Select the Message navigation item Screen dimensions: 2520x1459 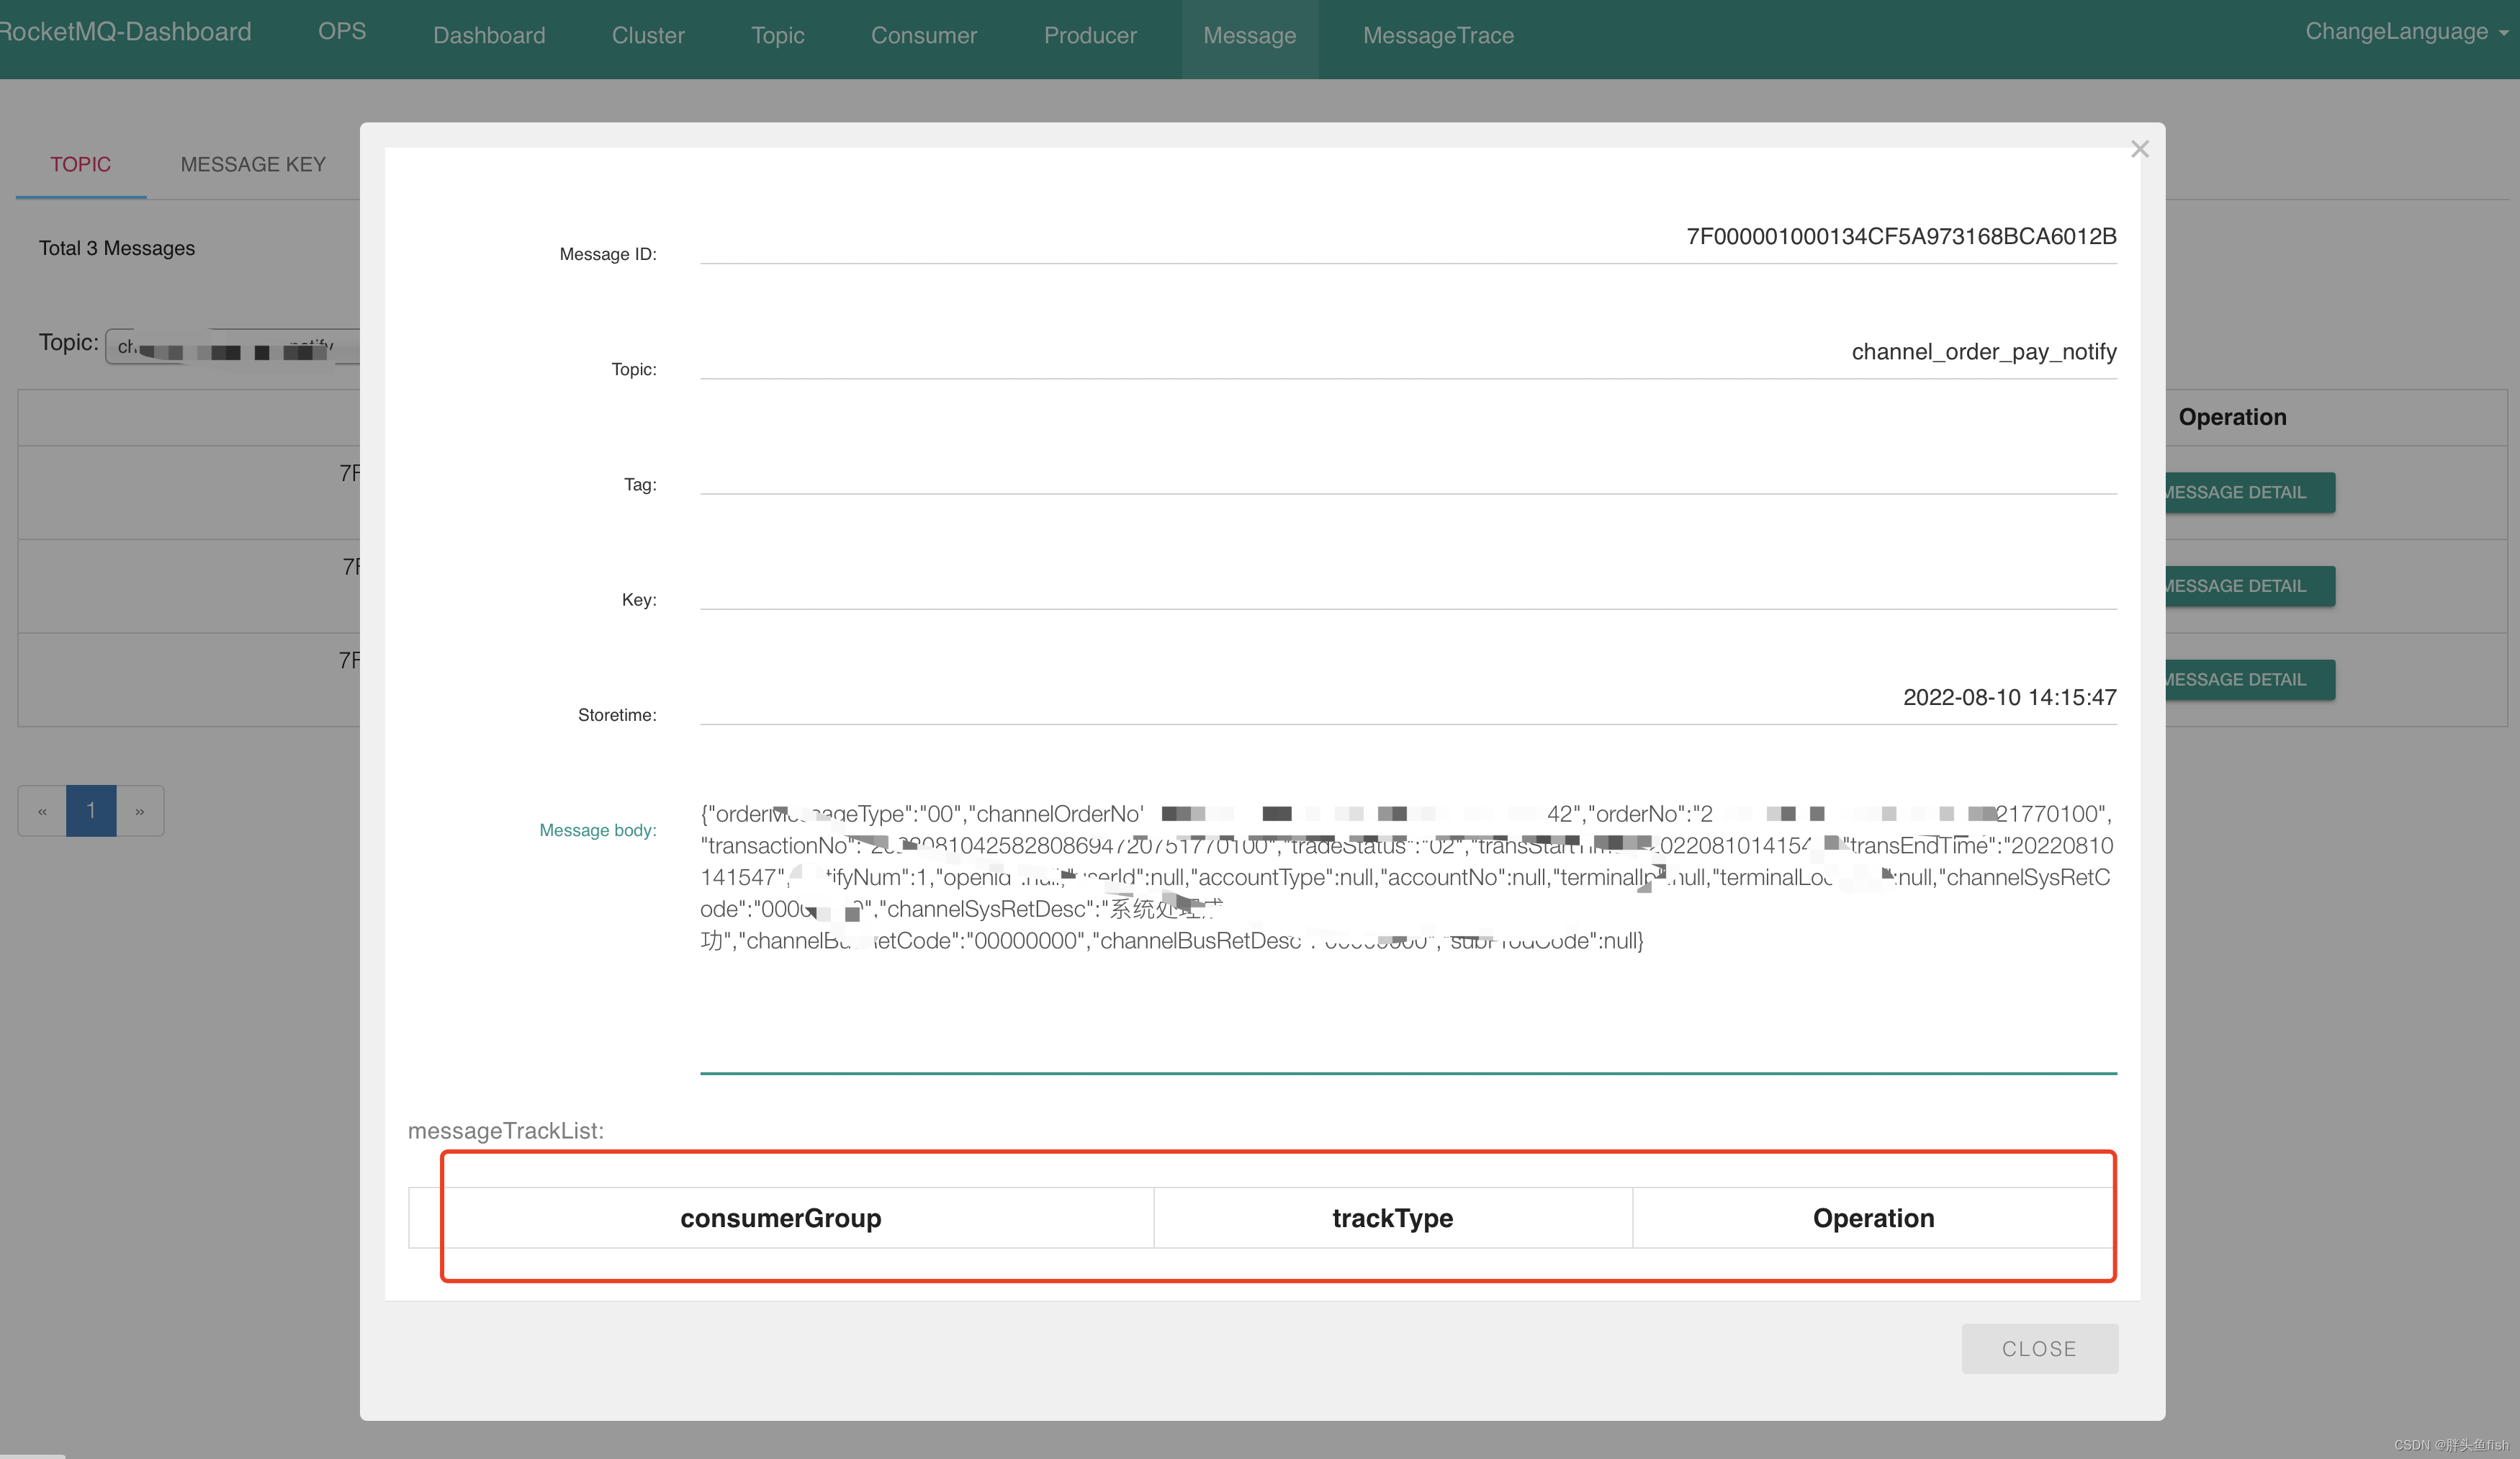[x=1249, y=35]
